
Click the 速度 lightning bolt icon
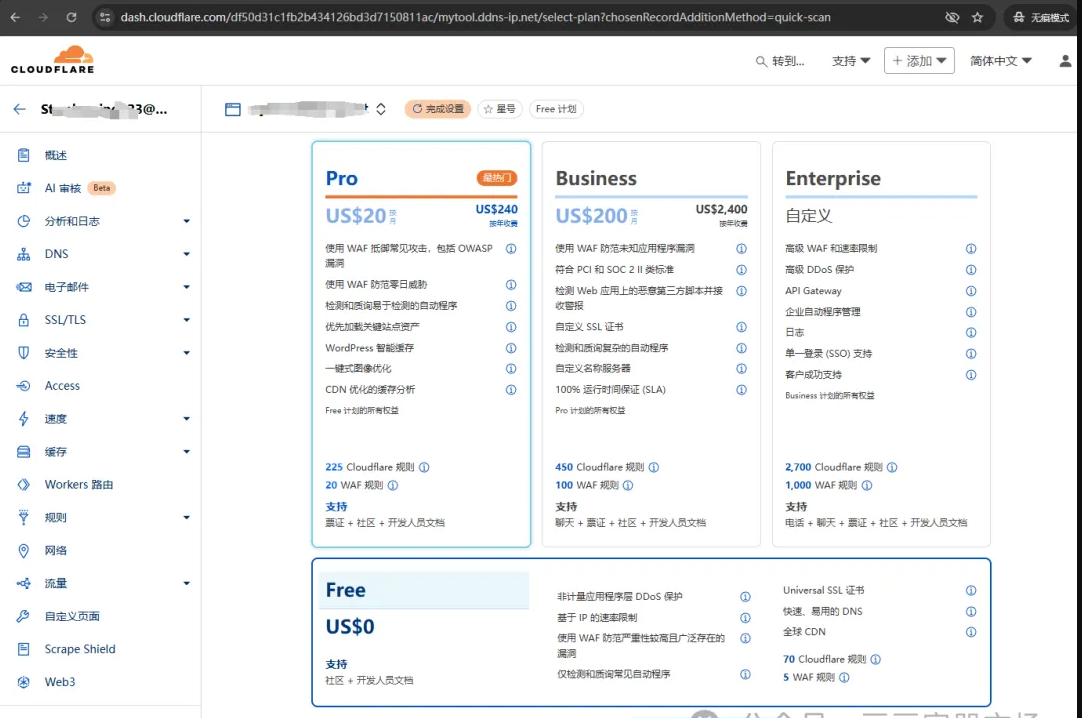[23, 419]
